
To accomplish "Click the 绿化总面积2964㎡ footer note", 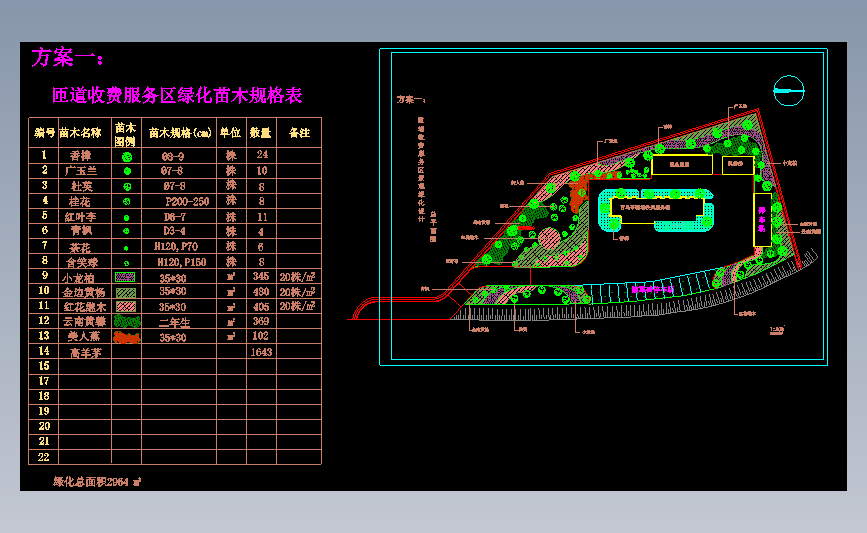I will [97, 482].
